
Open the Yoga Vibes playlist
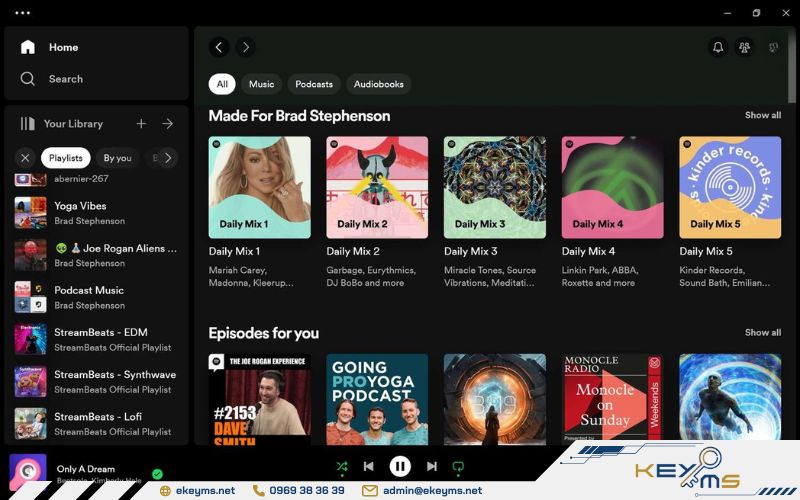[x=96, y=213]
